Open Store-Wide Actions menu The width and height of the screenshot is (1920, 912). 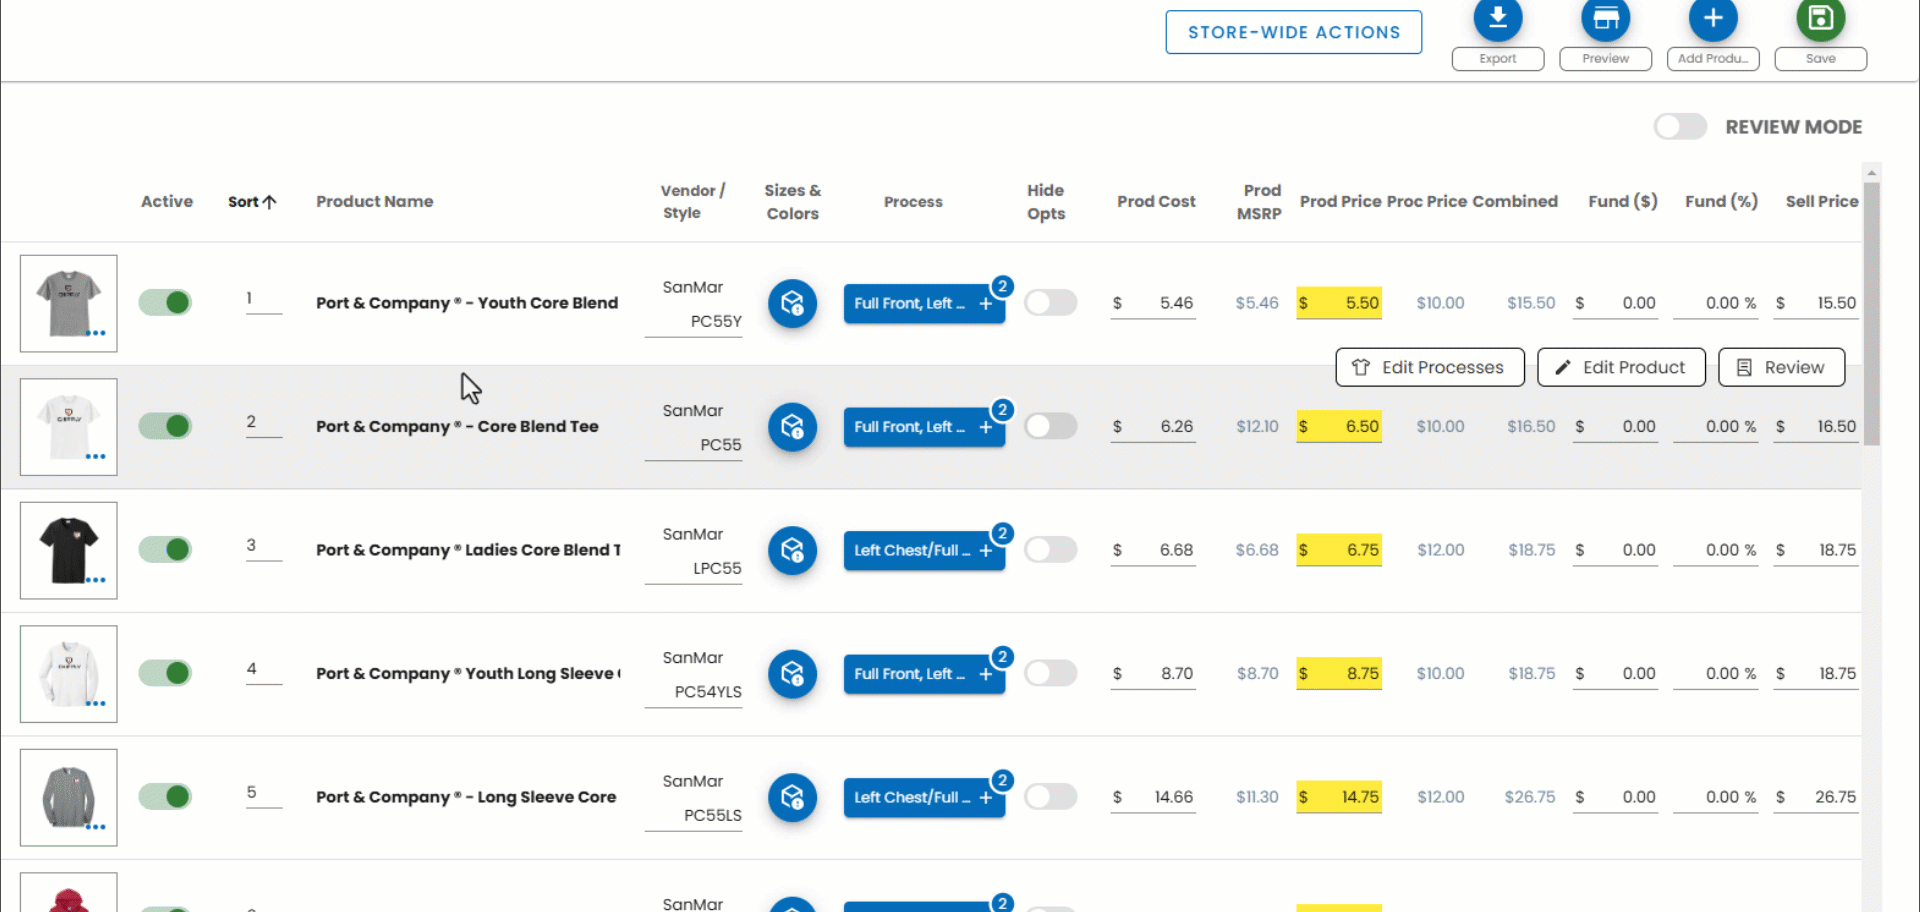[1293, 32]
